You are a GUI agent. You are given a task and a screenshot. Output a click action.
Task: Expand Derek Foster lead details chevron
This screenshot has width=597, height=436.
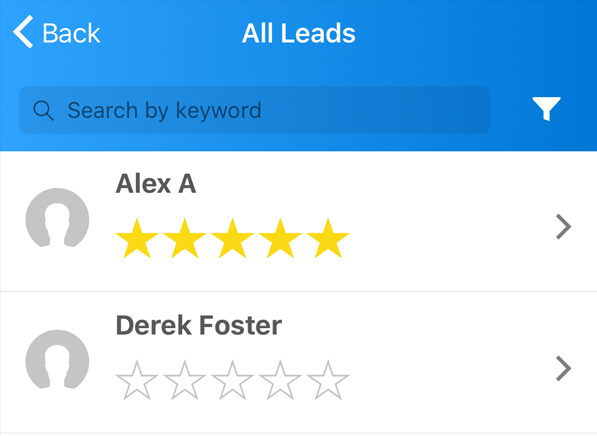[x=563, y=368]
